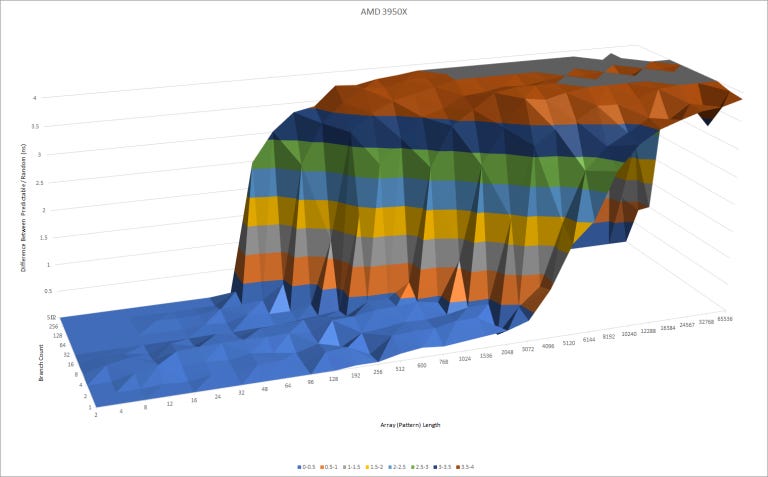Click the 768 array length label
The height and width of the screenshot is (477, 768).
coord(443,362)
